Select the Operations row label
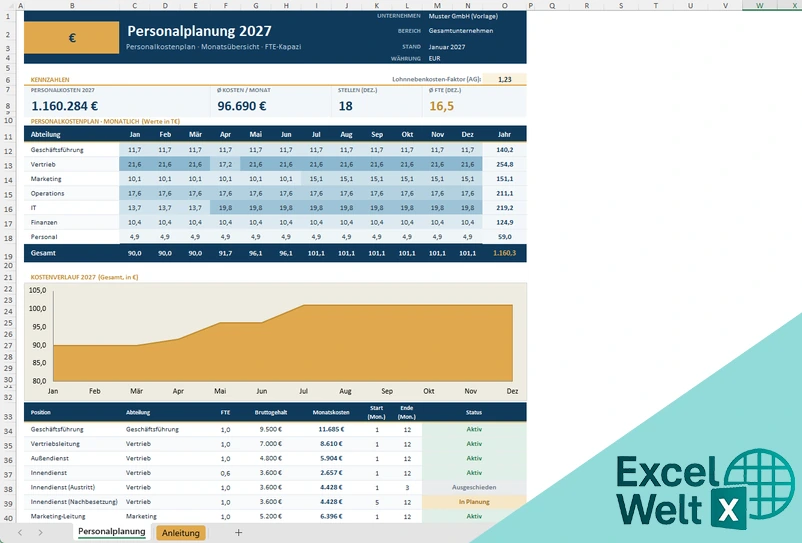The height and width of the screenshot is (543, 802). click(48, 193)
